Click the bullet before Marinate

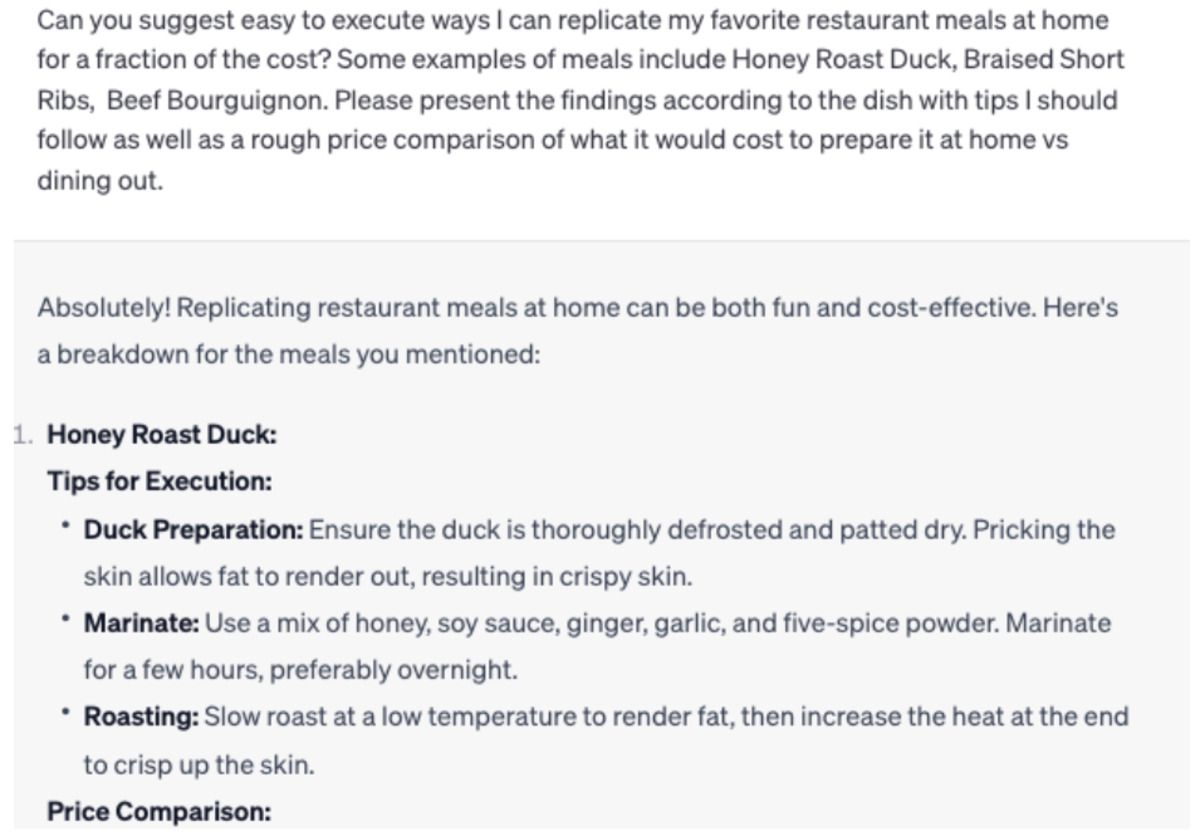pyautogui.click(x=64, y=619)
